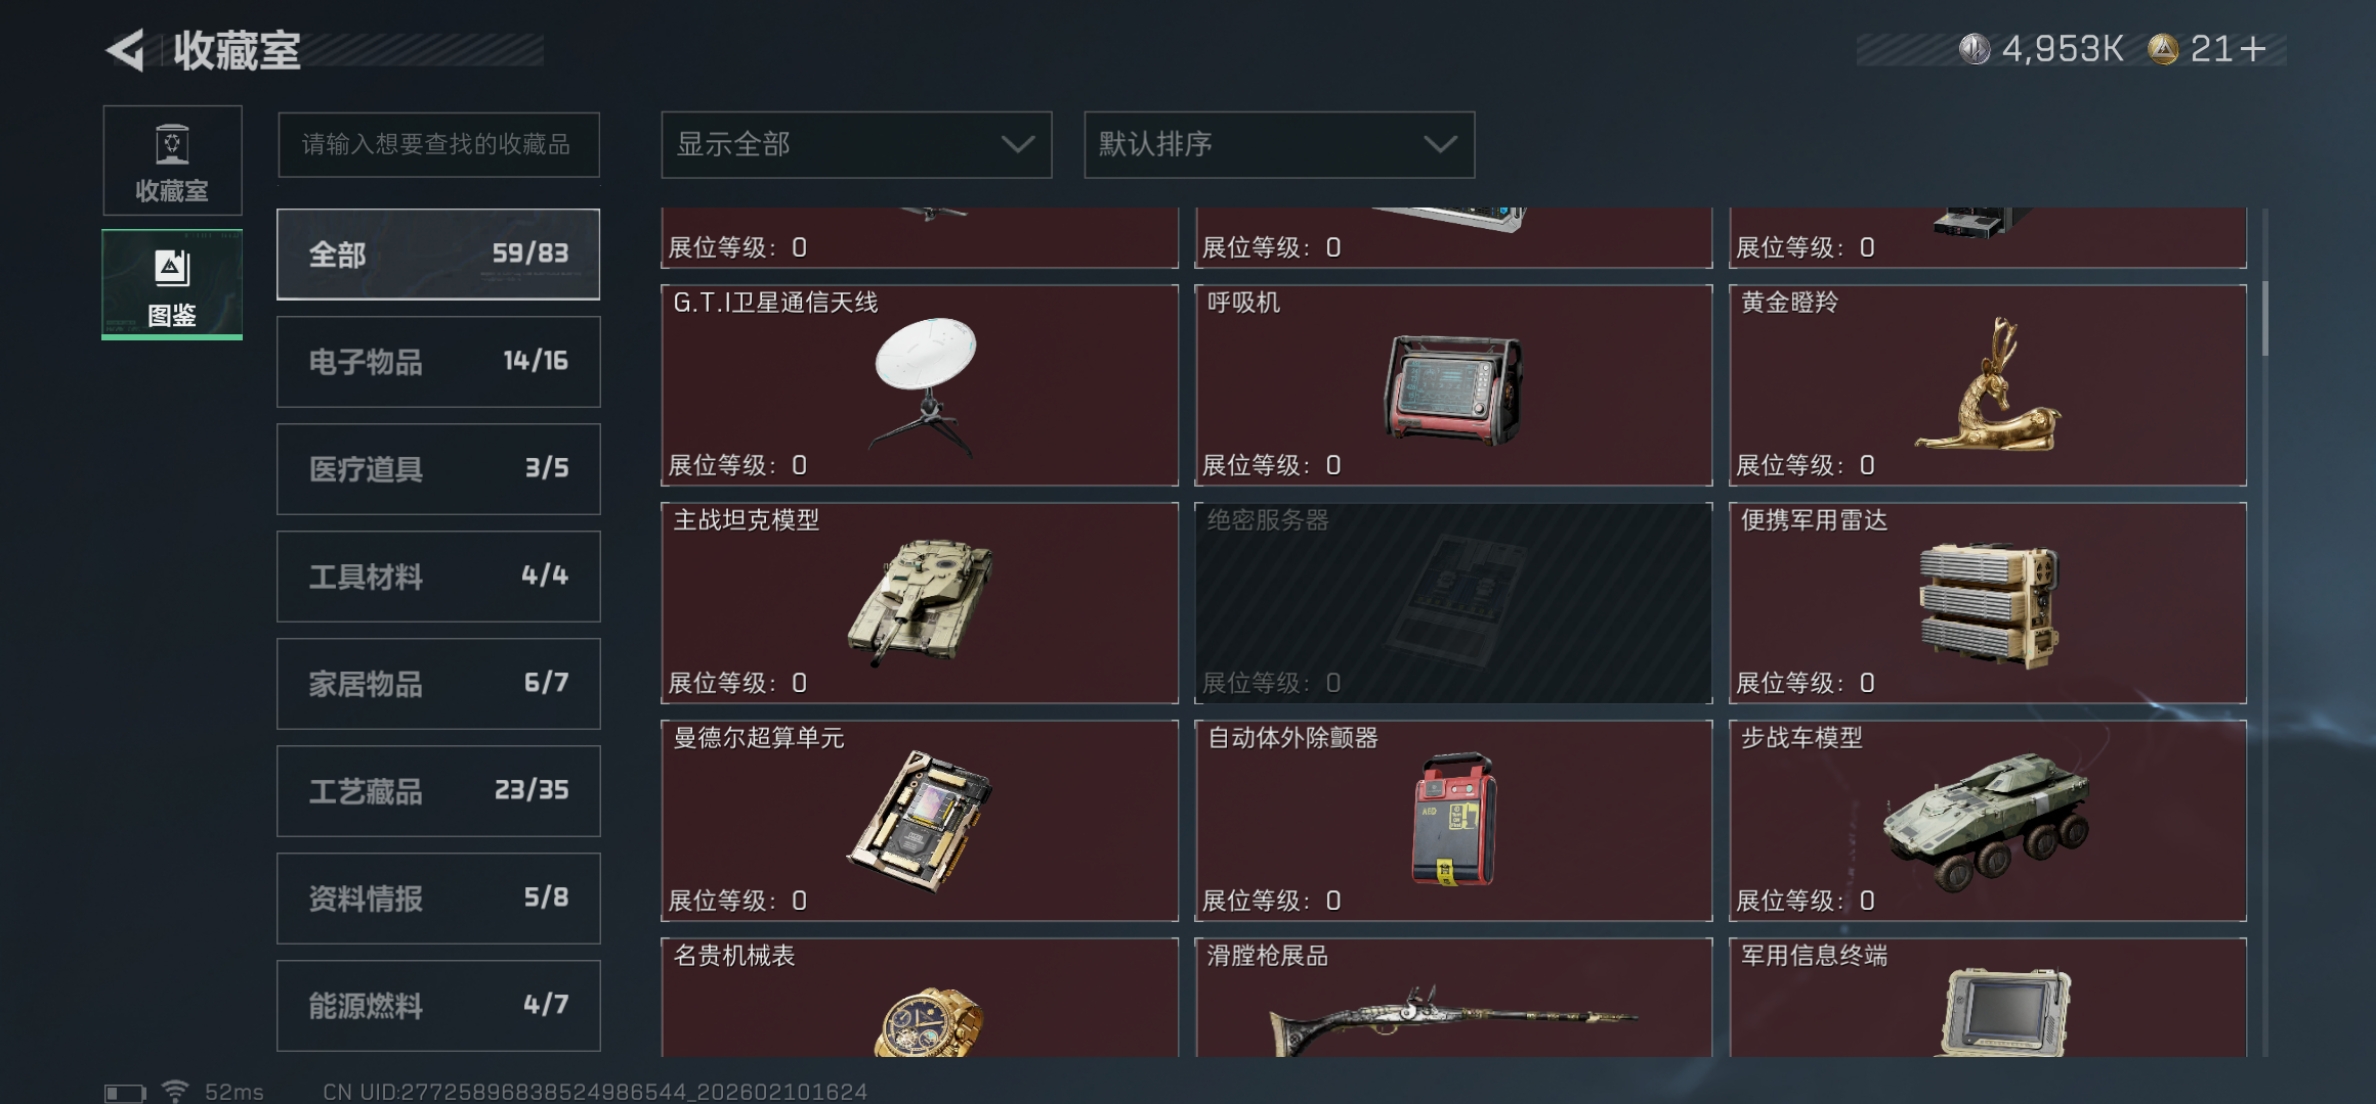Switch to the 工艺藏品 category

pos(438,791)
